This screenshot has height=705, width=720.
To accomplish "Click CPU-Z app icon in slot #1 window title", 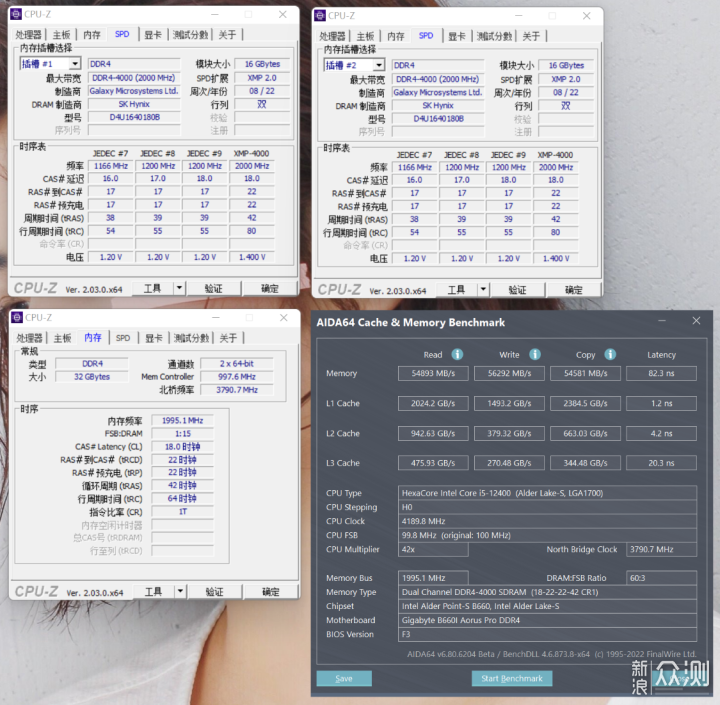I will [16, 14].
